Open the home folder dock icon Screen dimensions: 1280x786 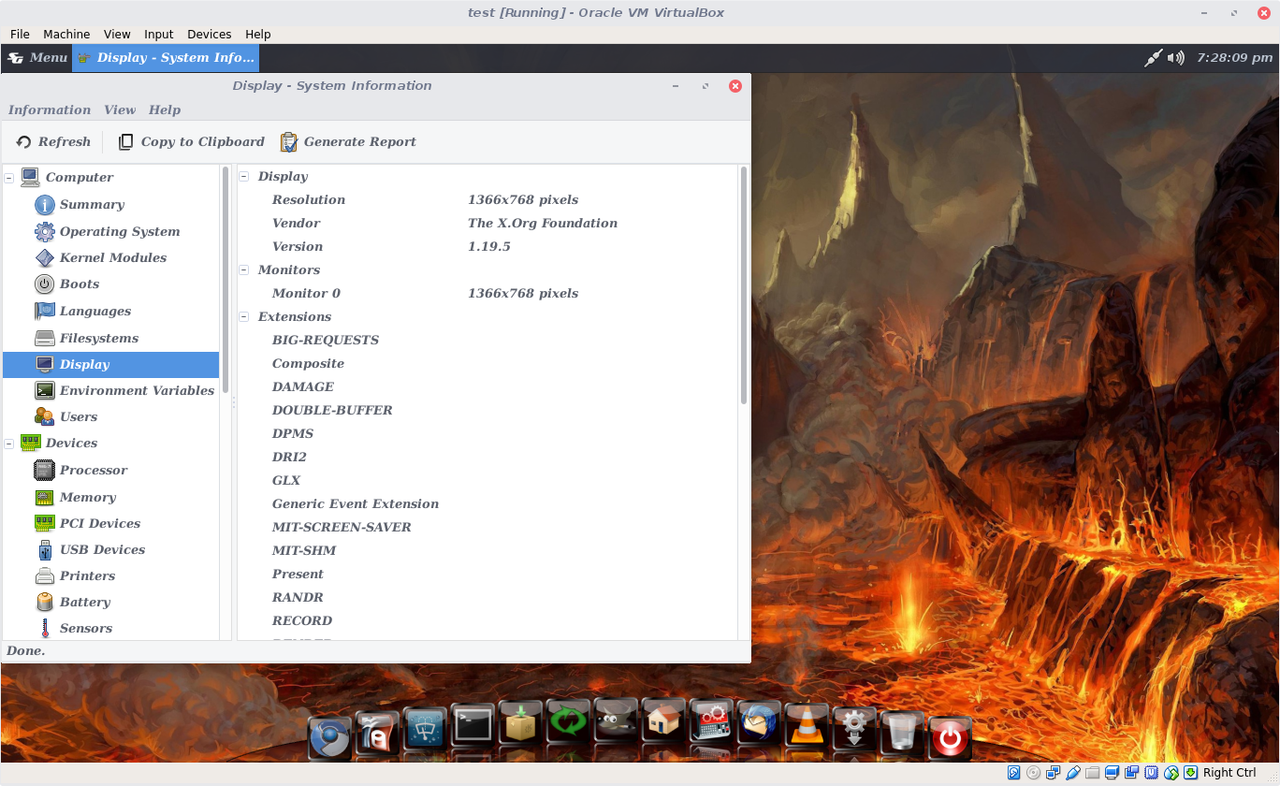663,721
